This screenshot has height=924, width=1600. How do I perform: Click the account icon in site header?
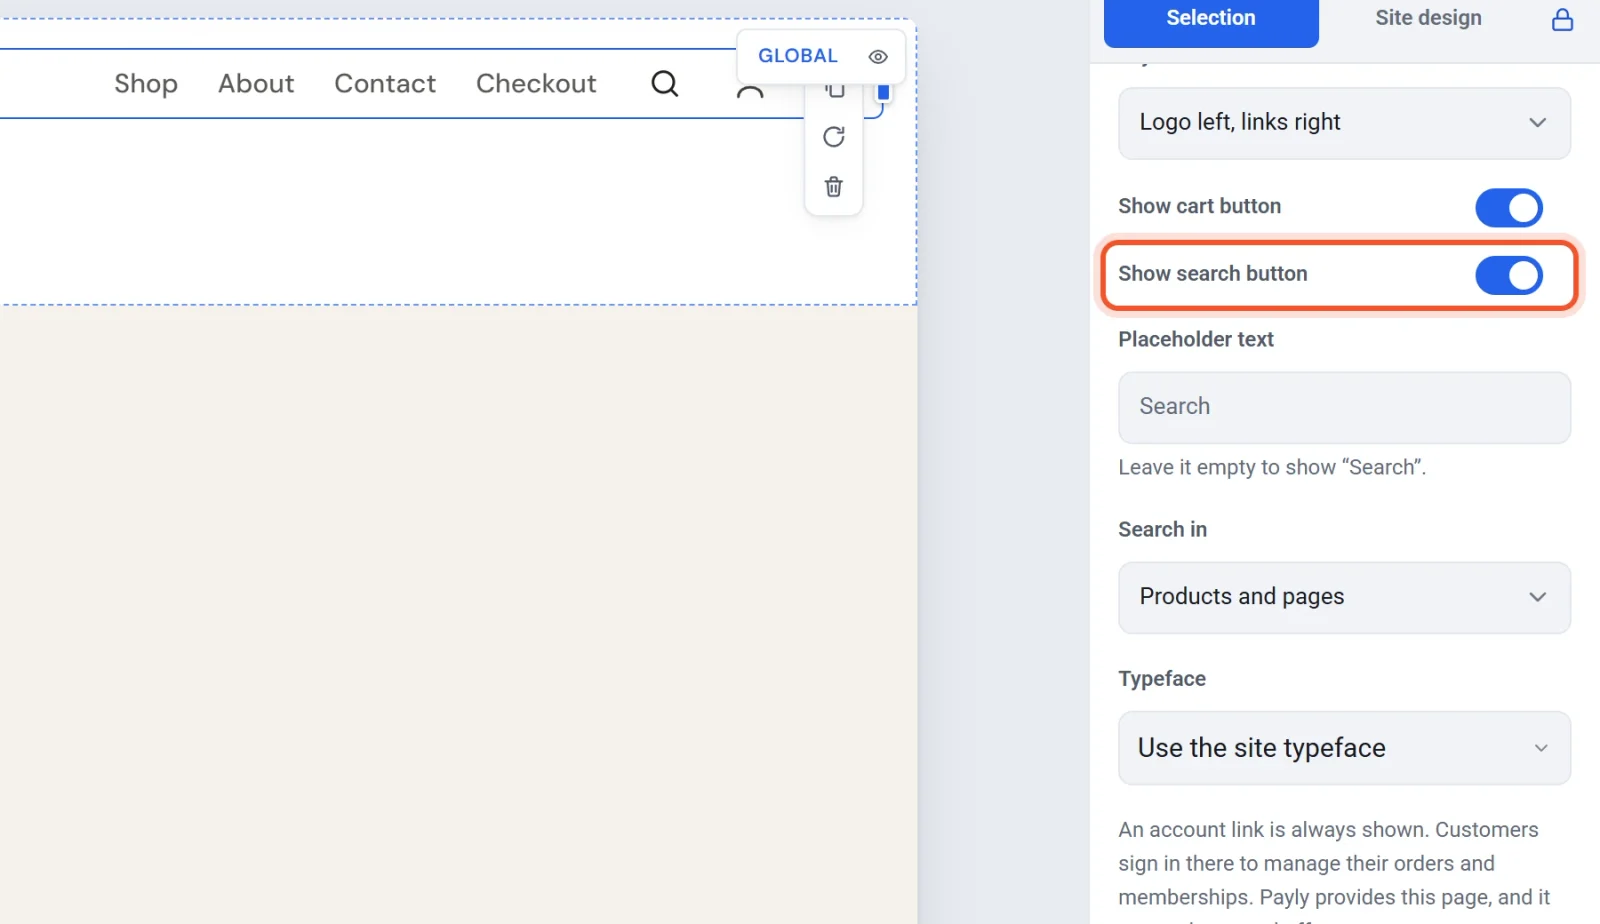click(750, 91)
